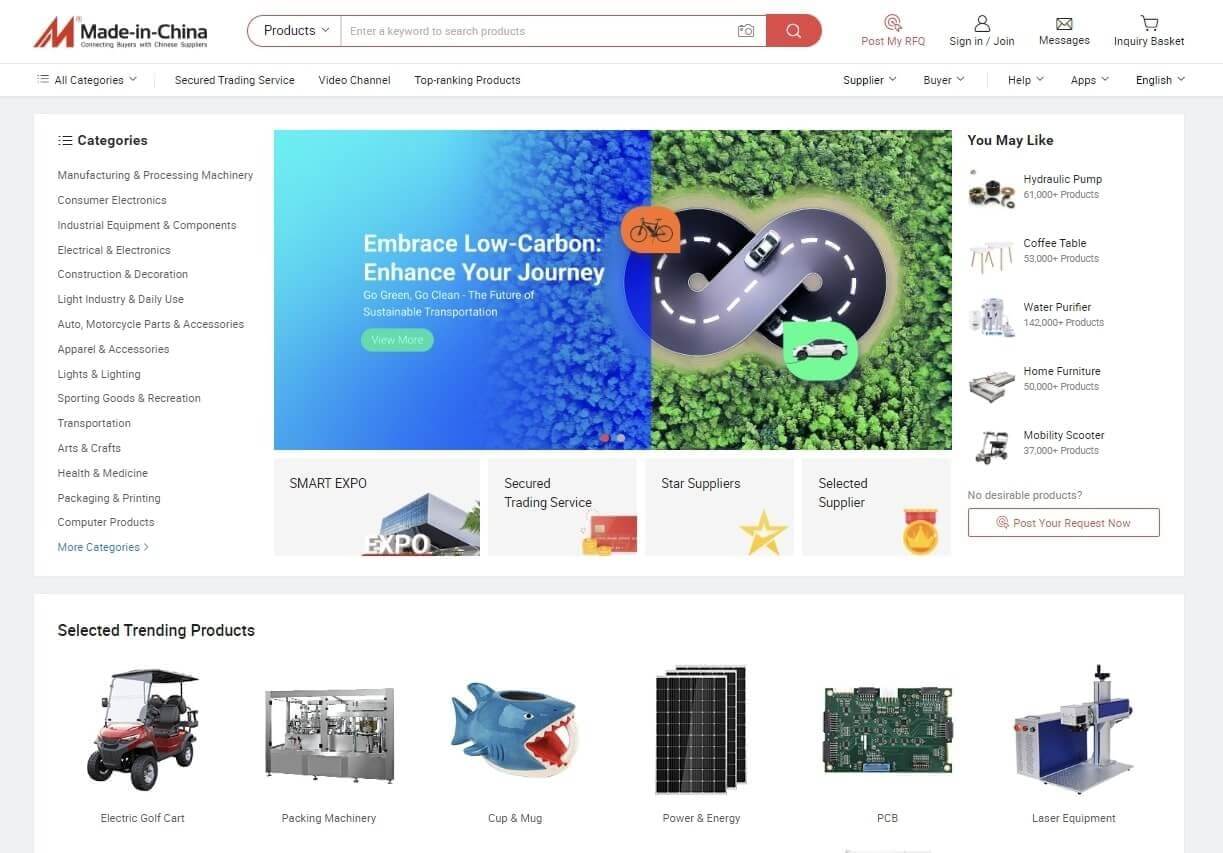Click the bicycle icon on banner
This screenshot has width=1223, height=853.
coord(651,230)
